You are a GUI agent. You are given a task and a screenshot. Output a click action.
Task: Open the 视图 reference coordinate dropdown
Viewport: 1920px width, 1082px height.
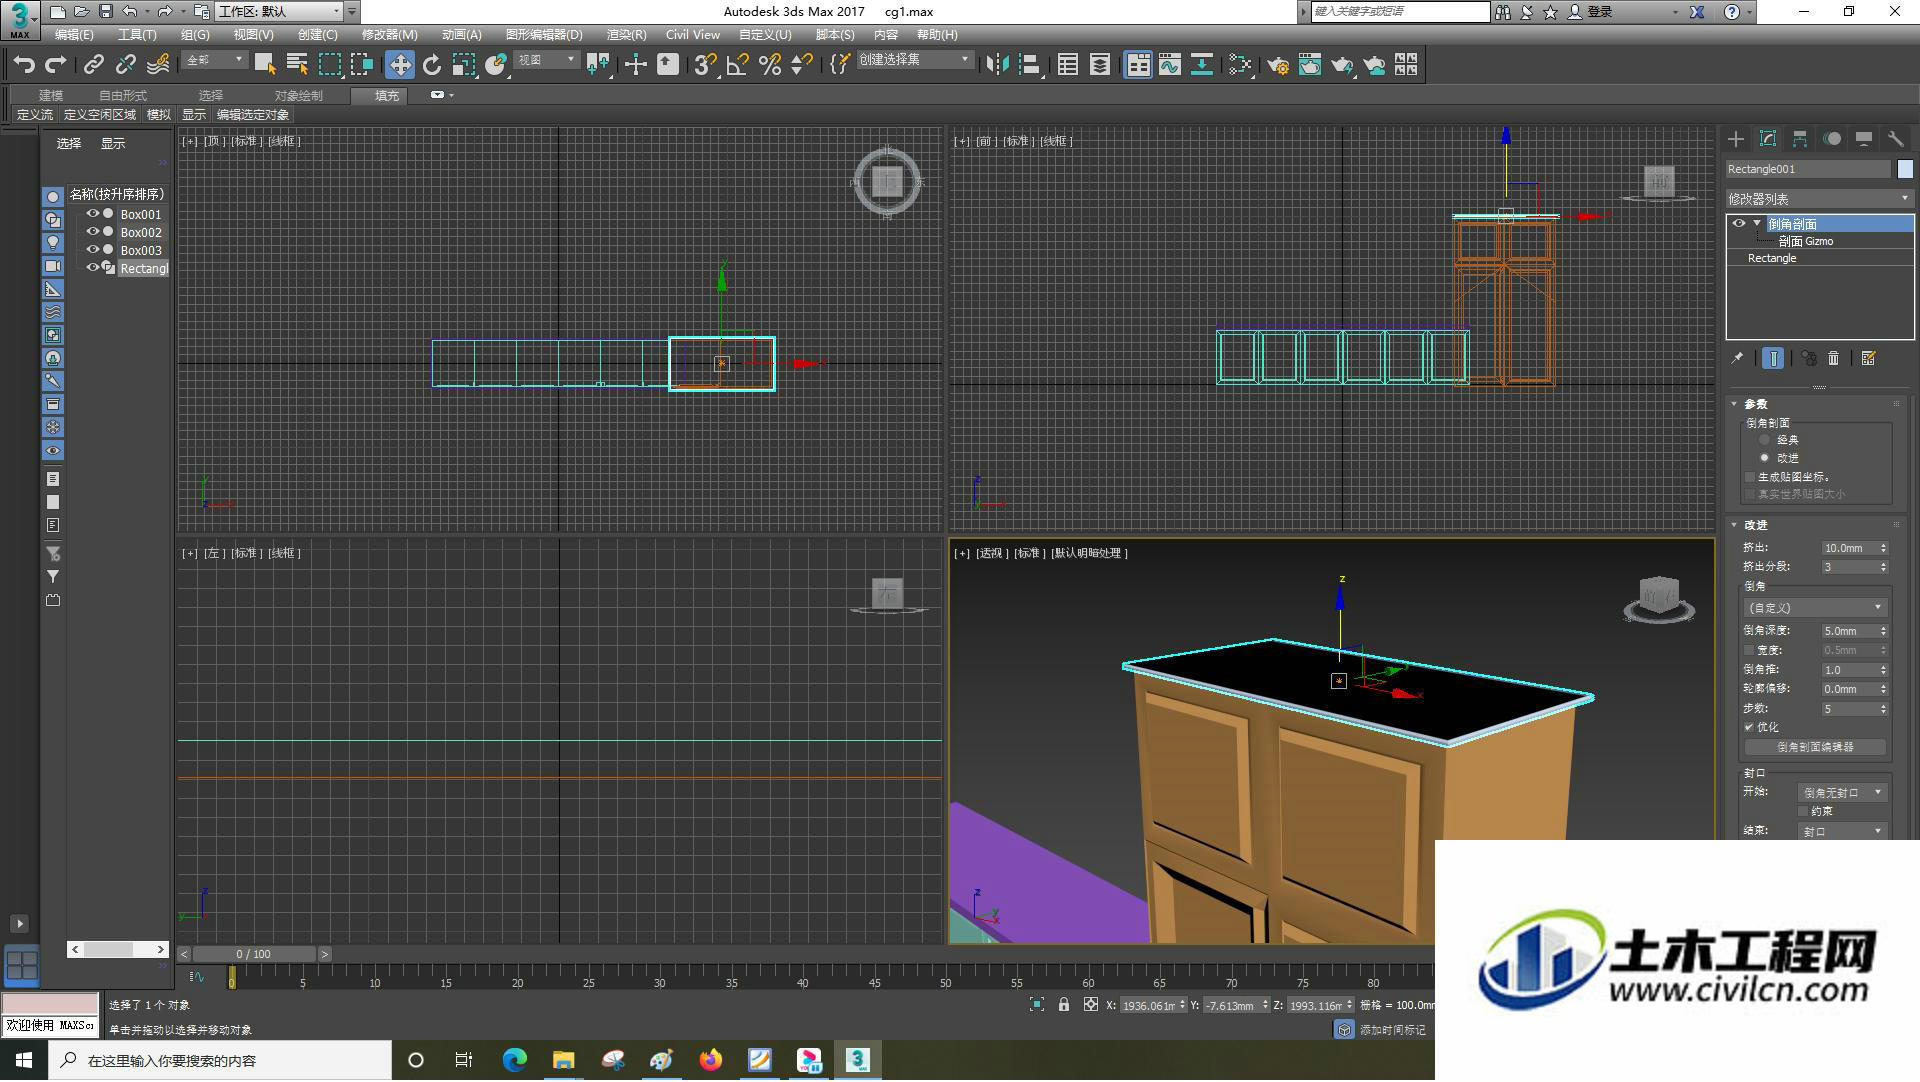(546, 61)
